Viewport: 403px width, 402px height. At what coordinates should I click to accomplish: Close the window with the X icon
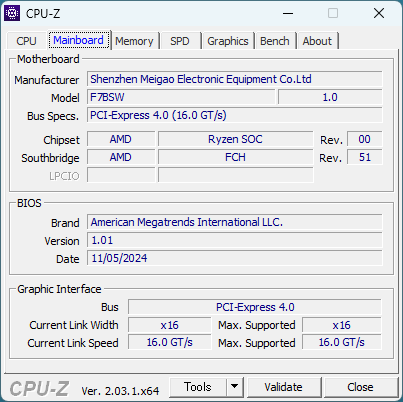[379, 14]
